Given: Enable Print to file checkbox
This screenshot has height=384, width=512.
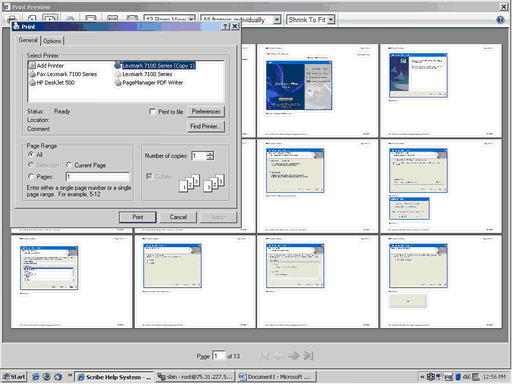Looking at the screenshot, I should pos(152,112).
